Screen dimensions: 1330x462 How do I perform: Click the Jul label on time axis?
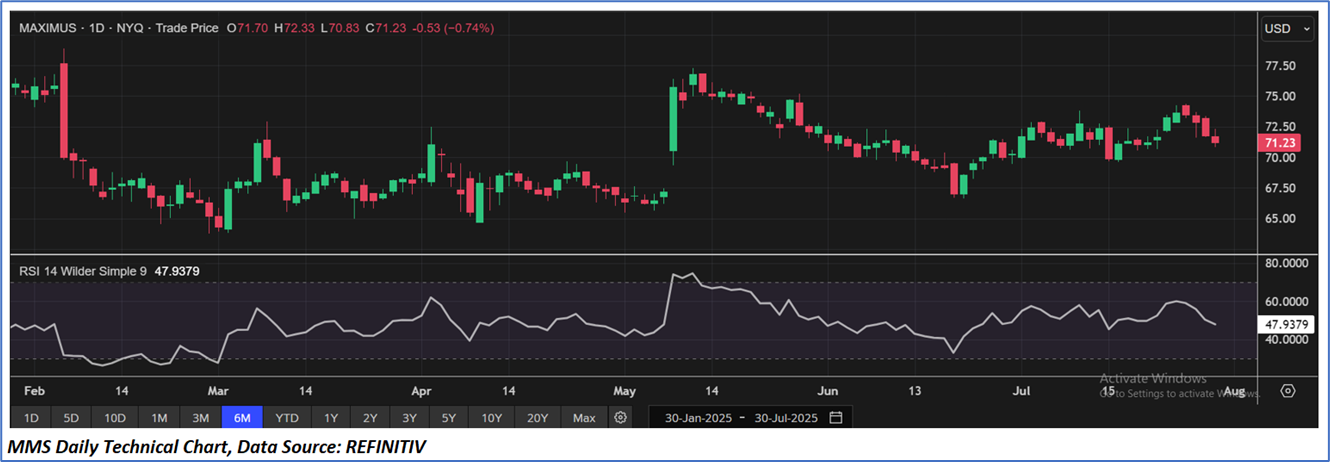[1021, 390]
